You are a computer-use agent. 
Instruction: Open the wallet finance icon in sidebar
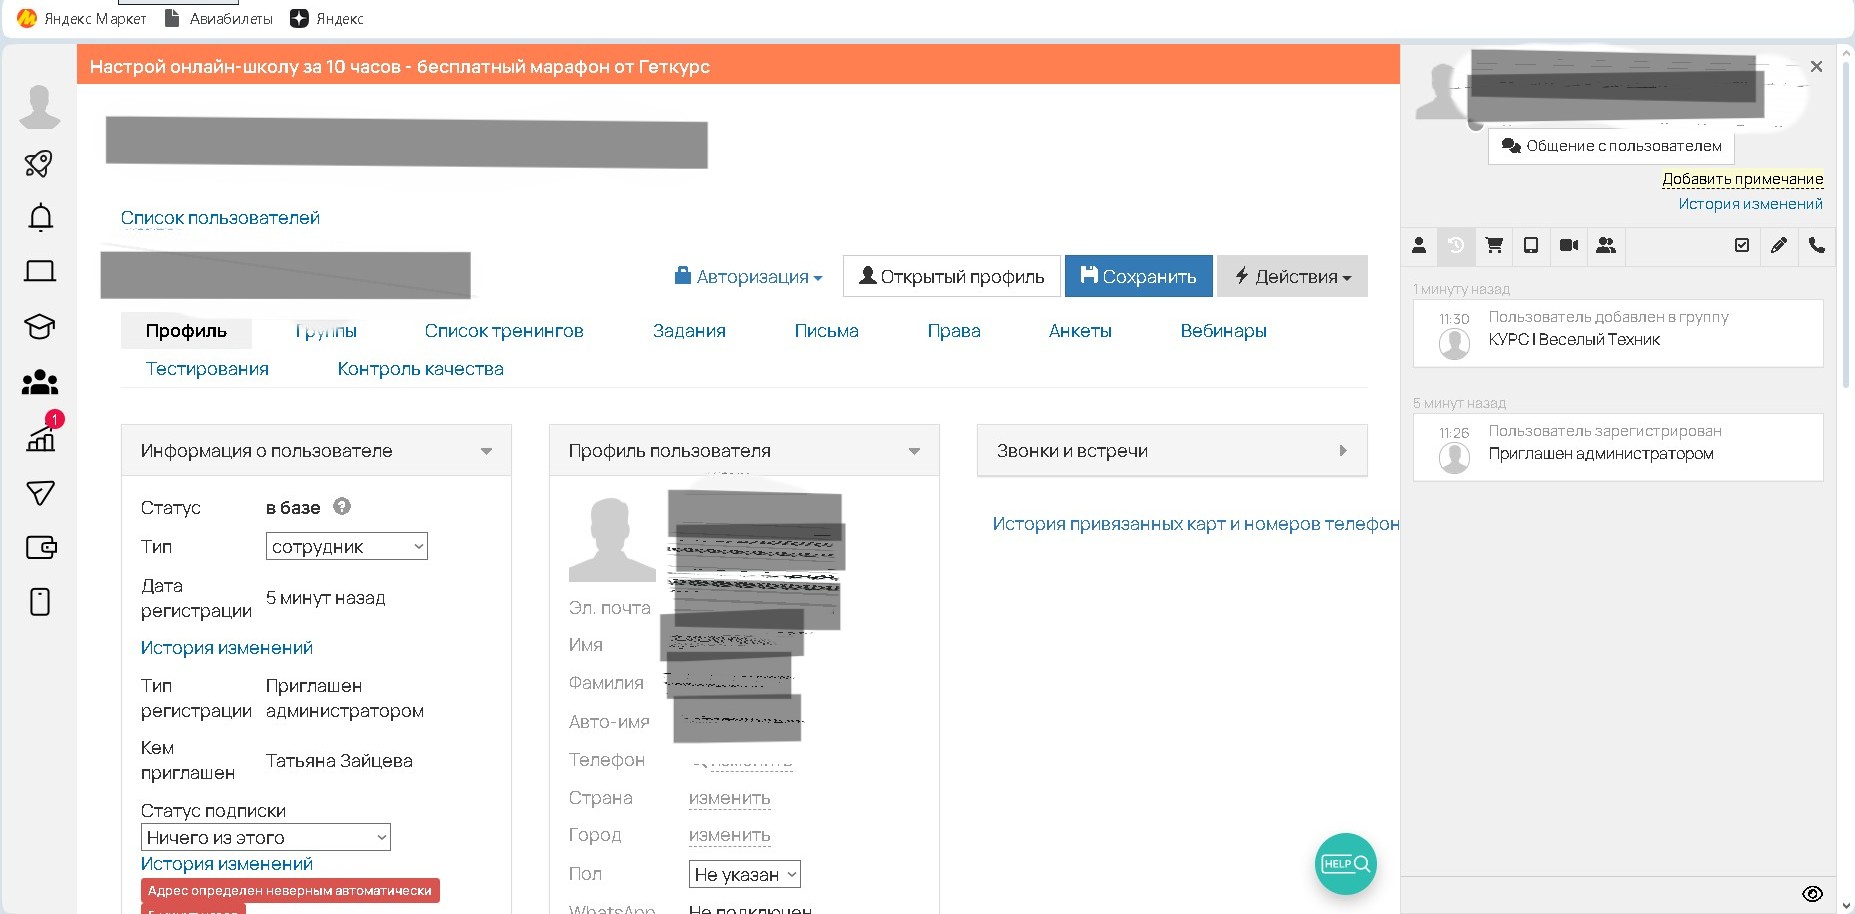[41, 547]
